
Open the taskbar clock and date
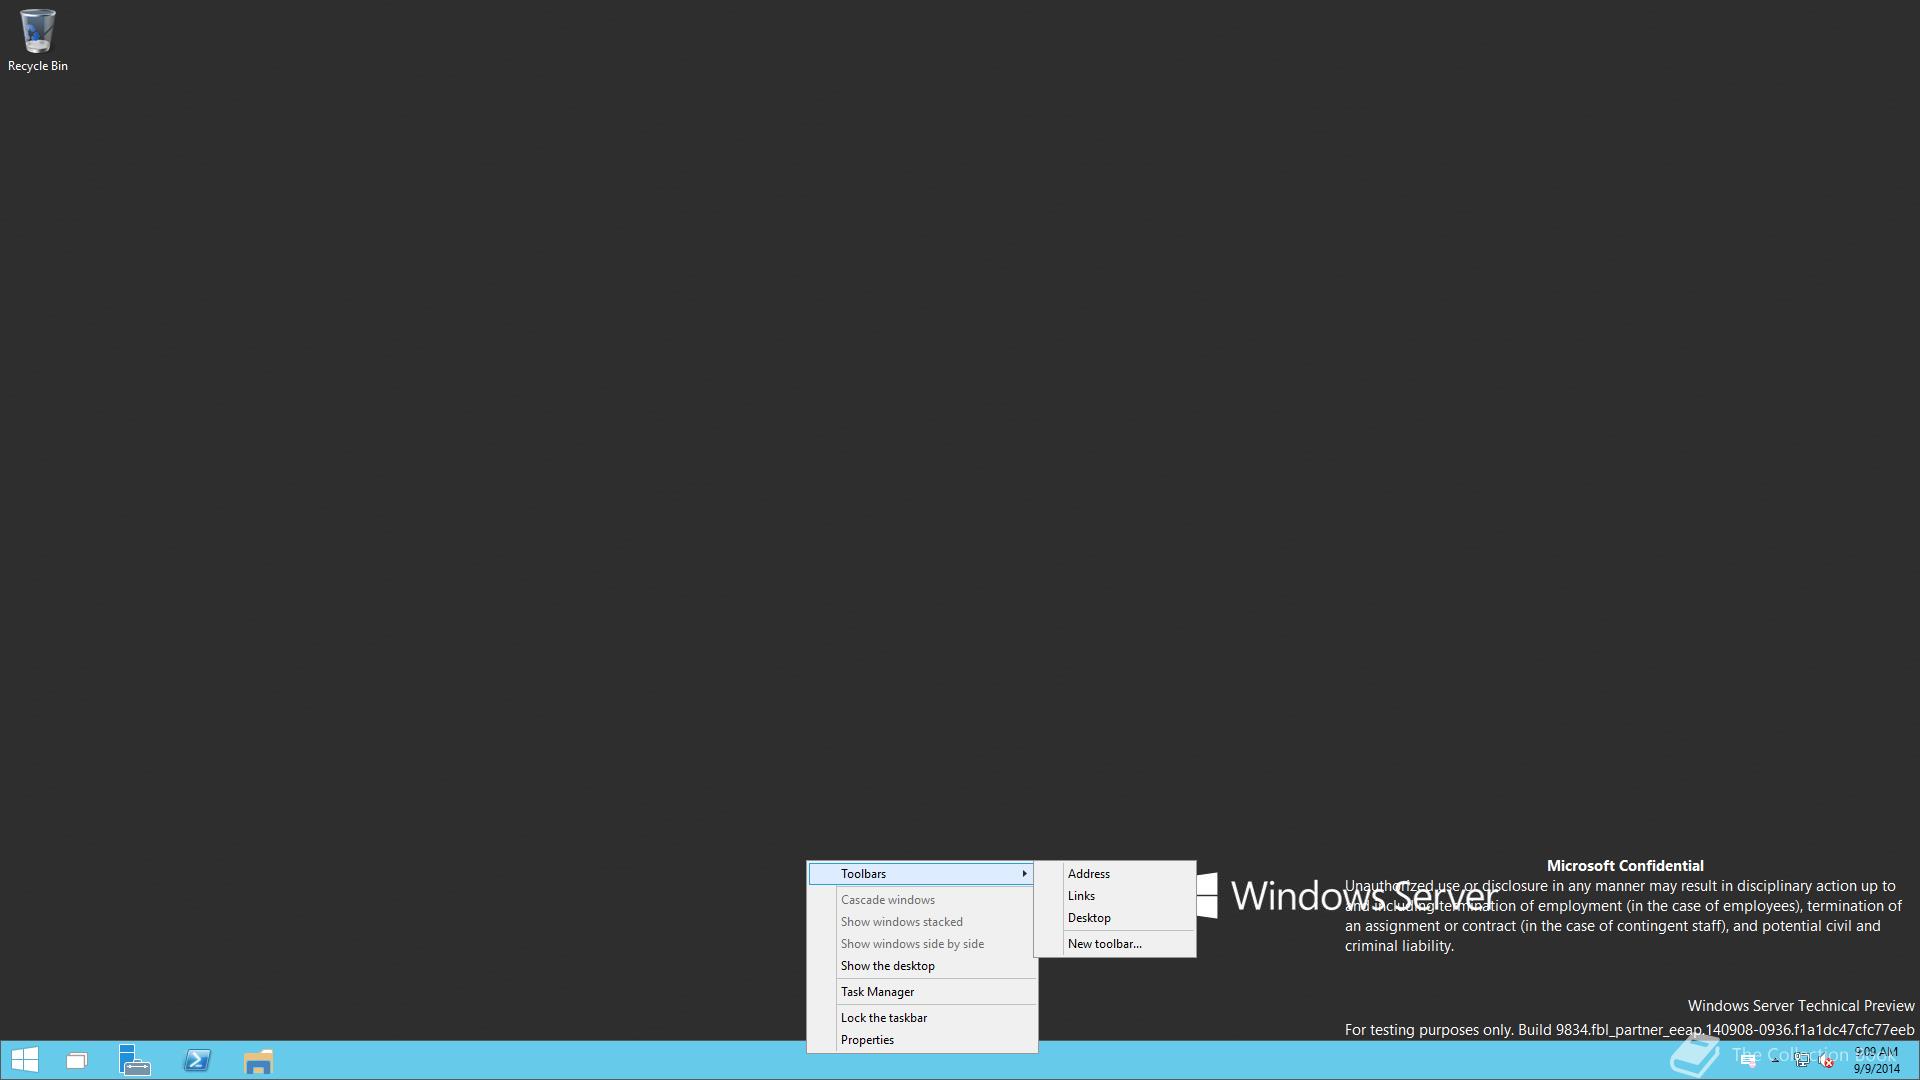1877,1060
